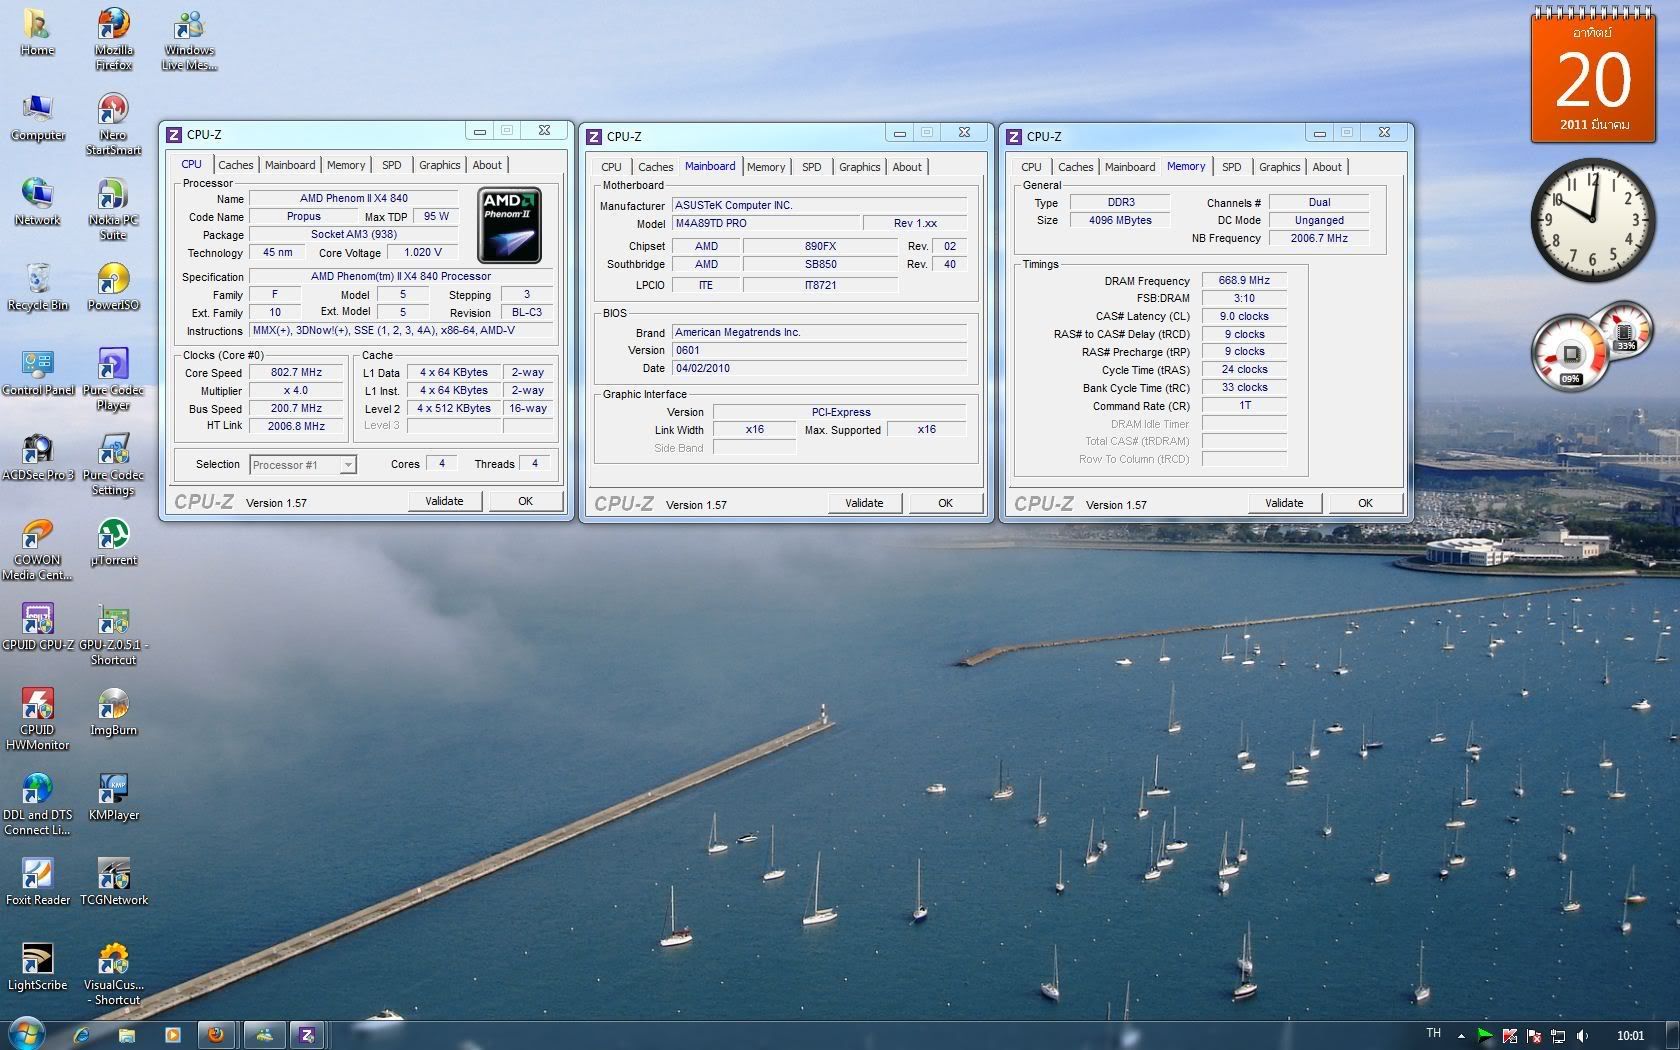Select Graphics tab in Mainboard CPU-Z window
The width and height of the screenshot is (1680, 1050).
[x=859, y=167]
